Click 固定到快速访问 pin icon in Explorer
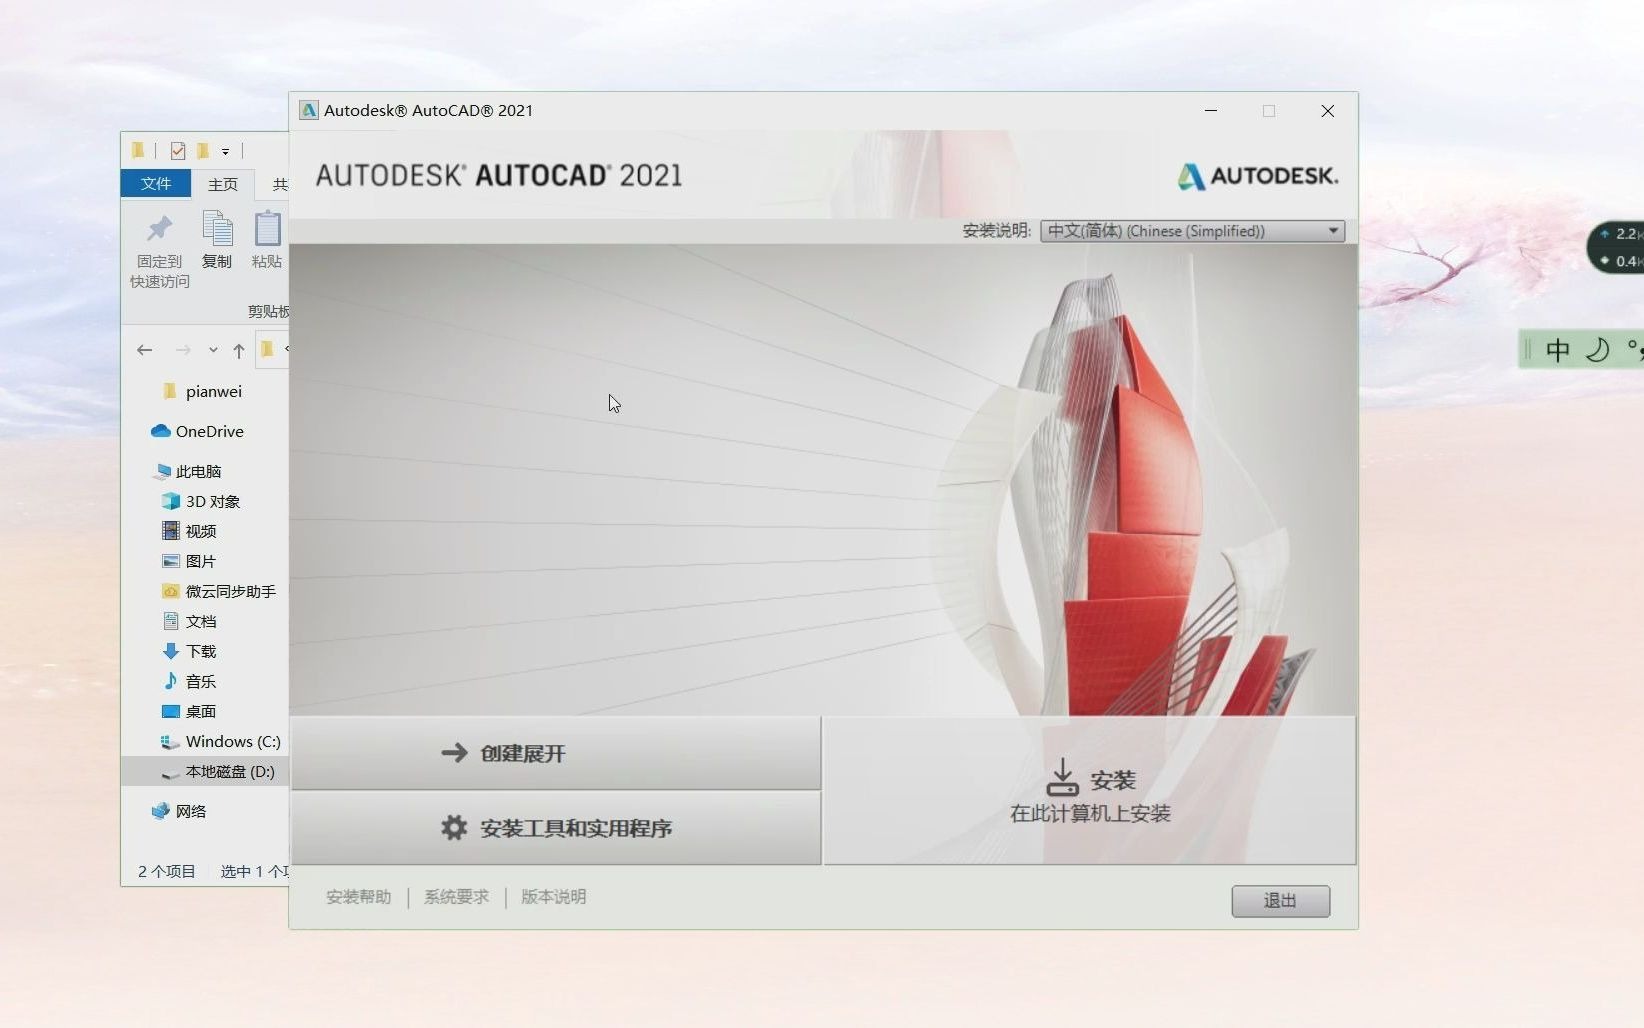 159,228
